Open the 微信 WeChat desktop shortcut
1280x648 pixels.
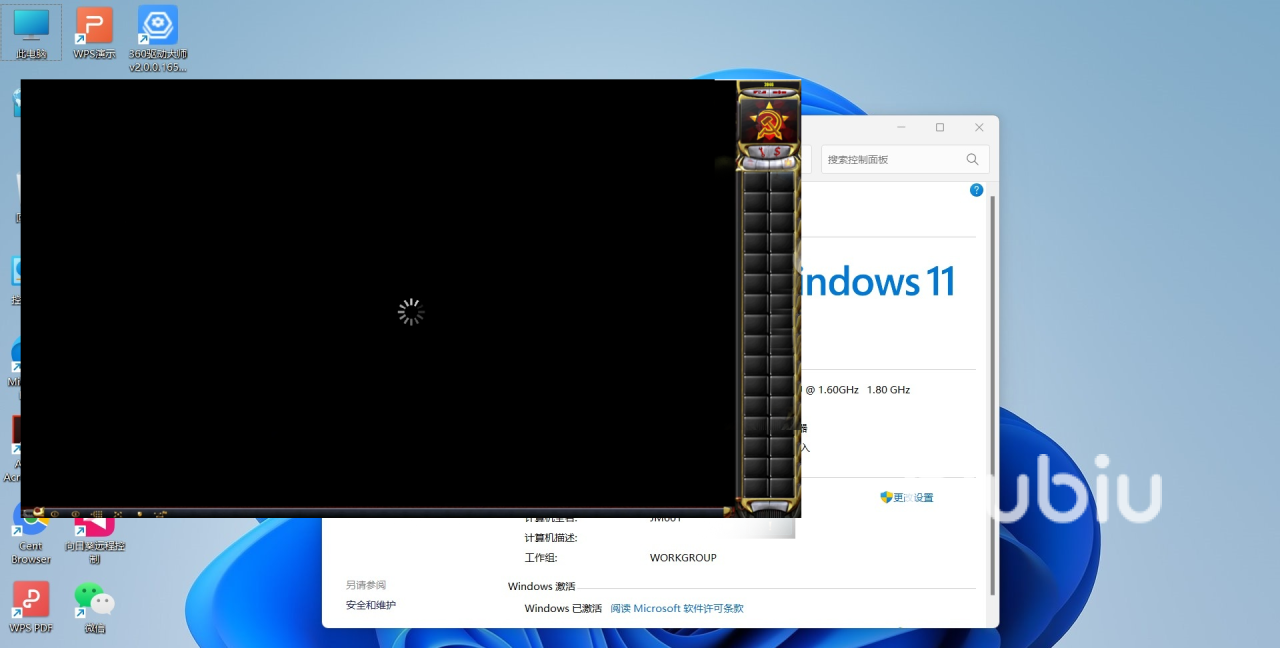94,601
